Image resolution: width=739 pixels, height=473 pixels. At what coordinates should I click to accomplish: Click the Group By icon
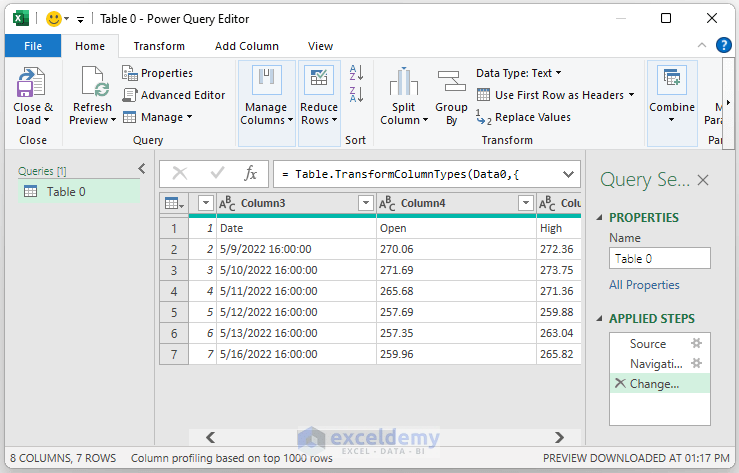click(x=451, y=81)
